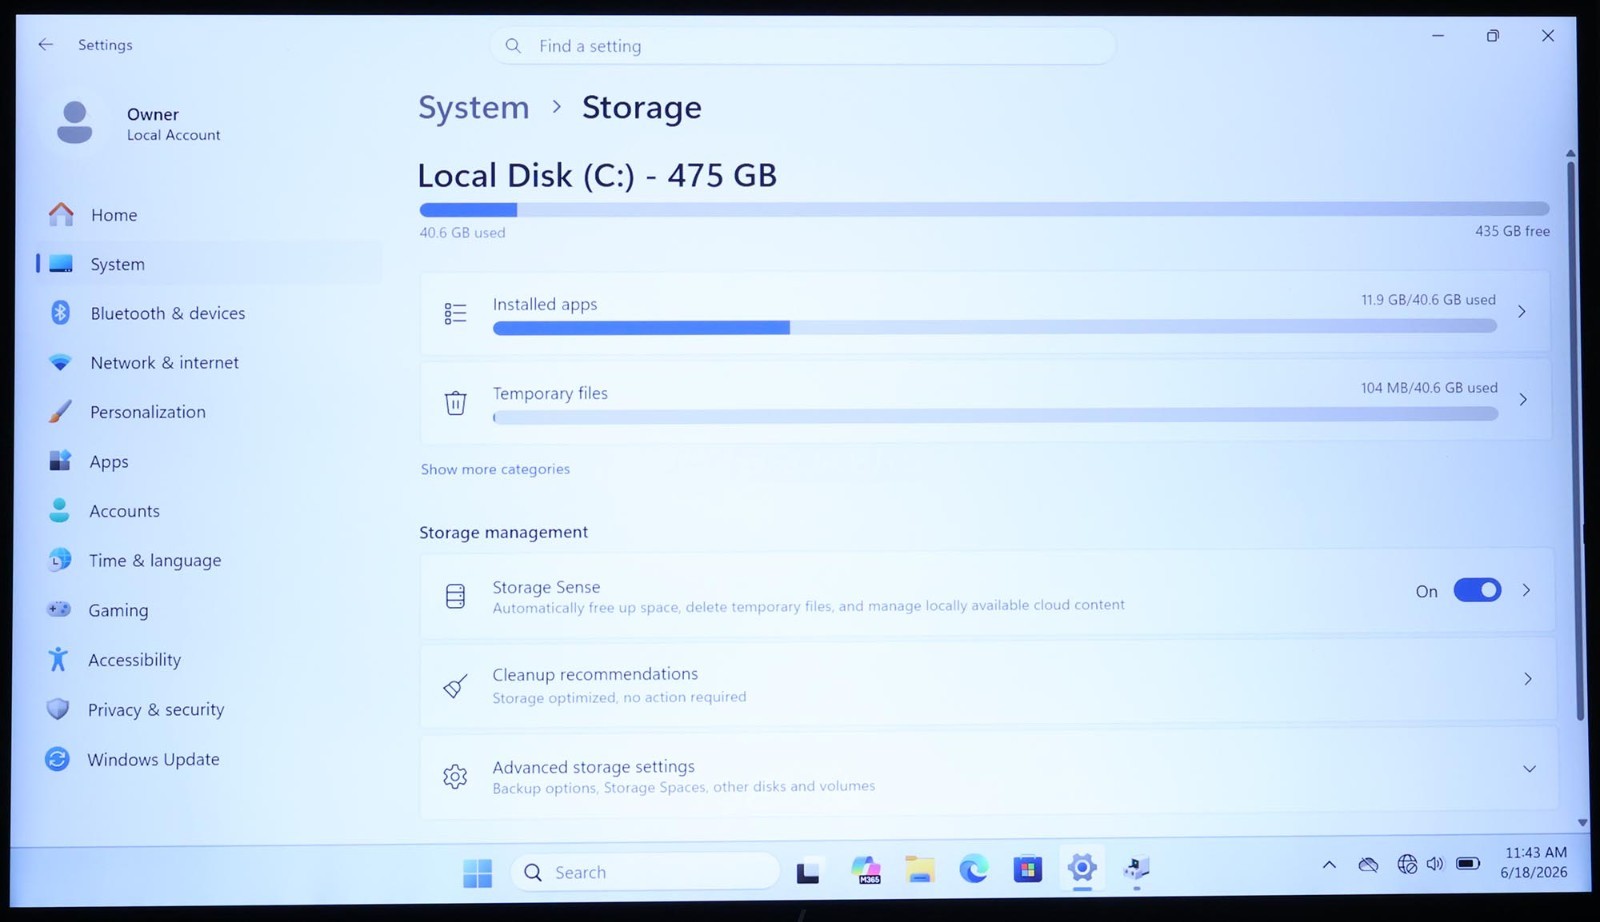Turn off the Storage Sense toggle
Screen dimensions: 1600x922
click(x=1477, y=590)
